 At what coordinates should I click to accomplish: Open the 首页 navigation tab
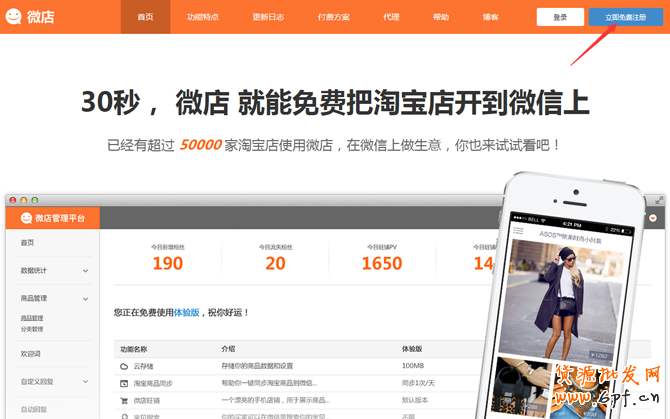(x=145, y=17)
